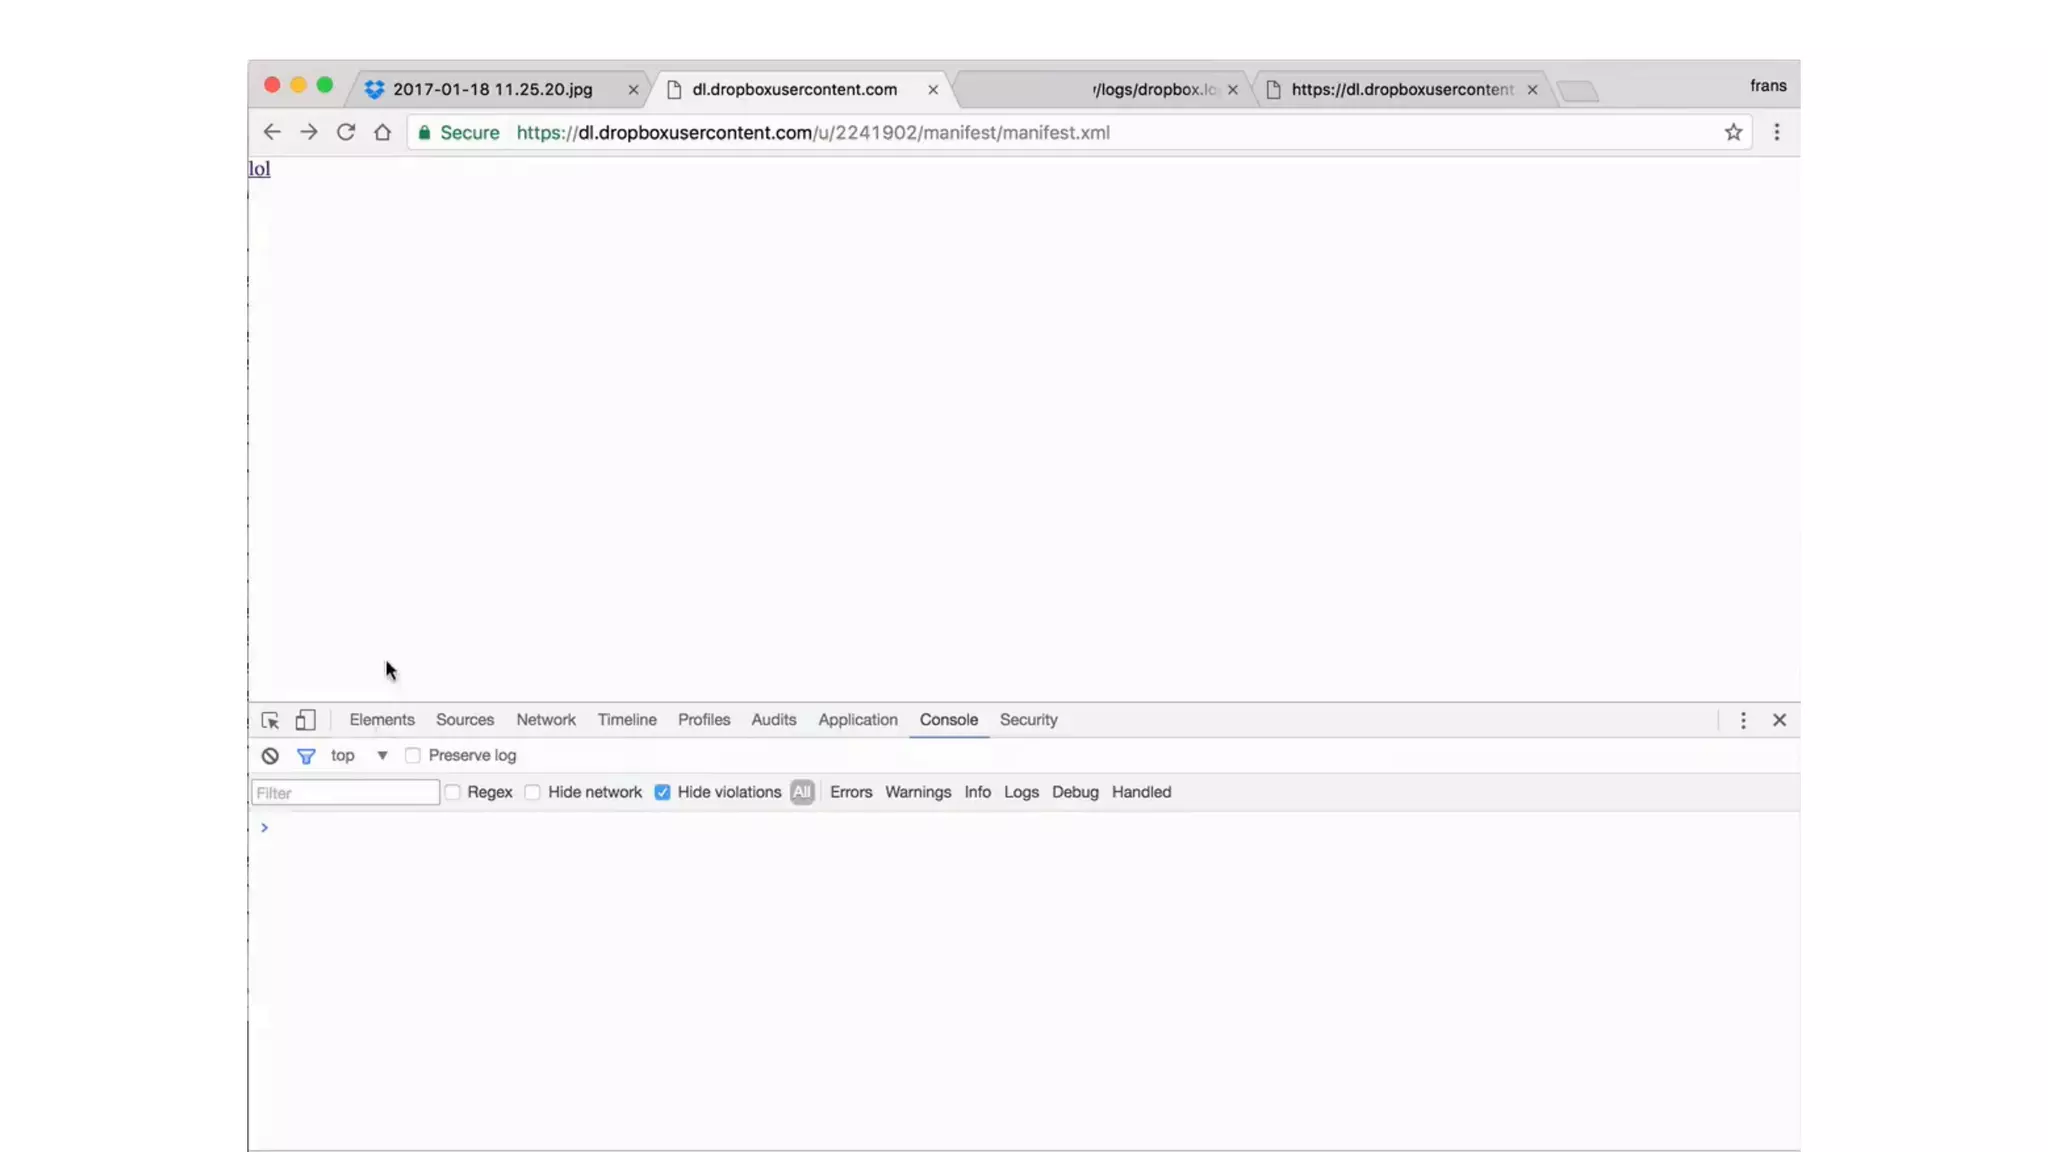Reload the current page
This screenshot has height=1152, width=2048.
[346, 132]
